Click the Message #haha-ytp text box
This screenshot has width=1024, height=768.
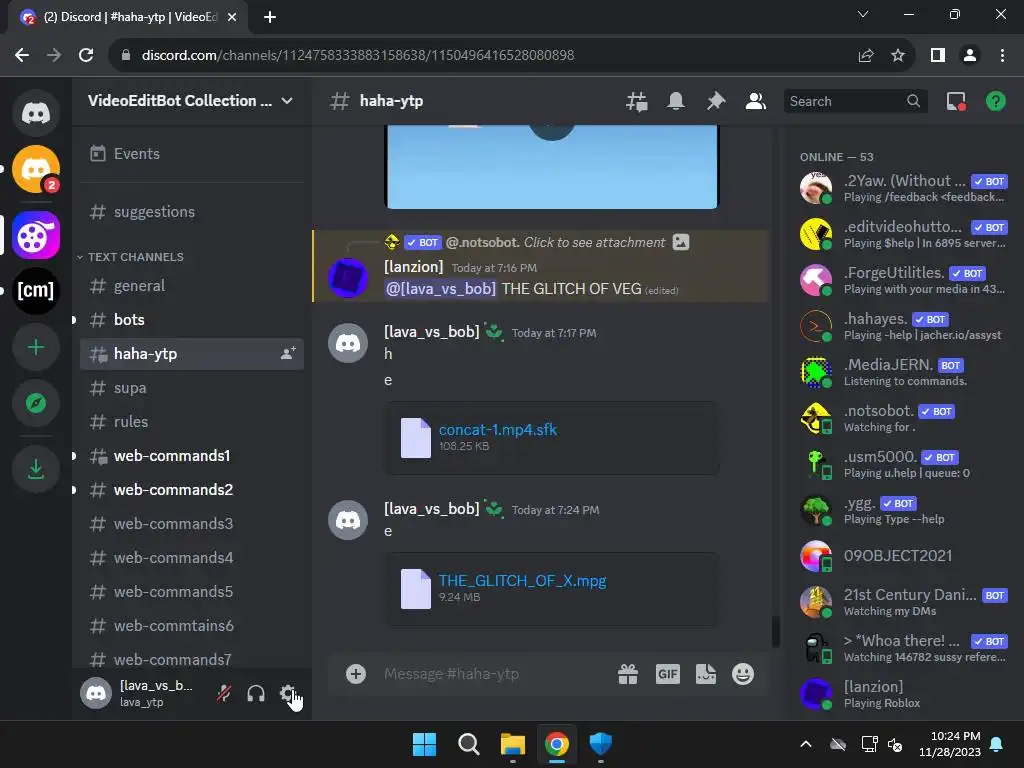tap(493, 674)
